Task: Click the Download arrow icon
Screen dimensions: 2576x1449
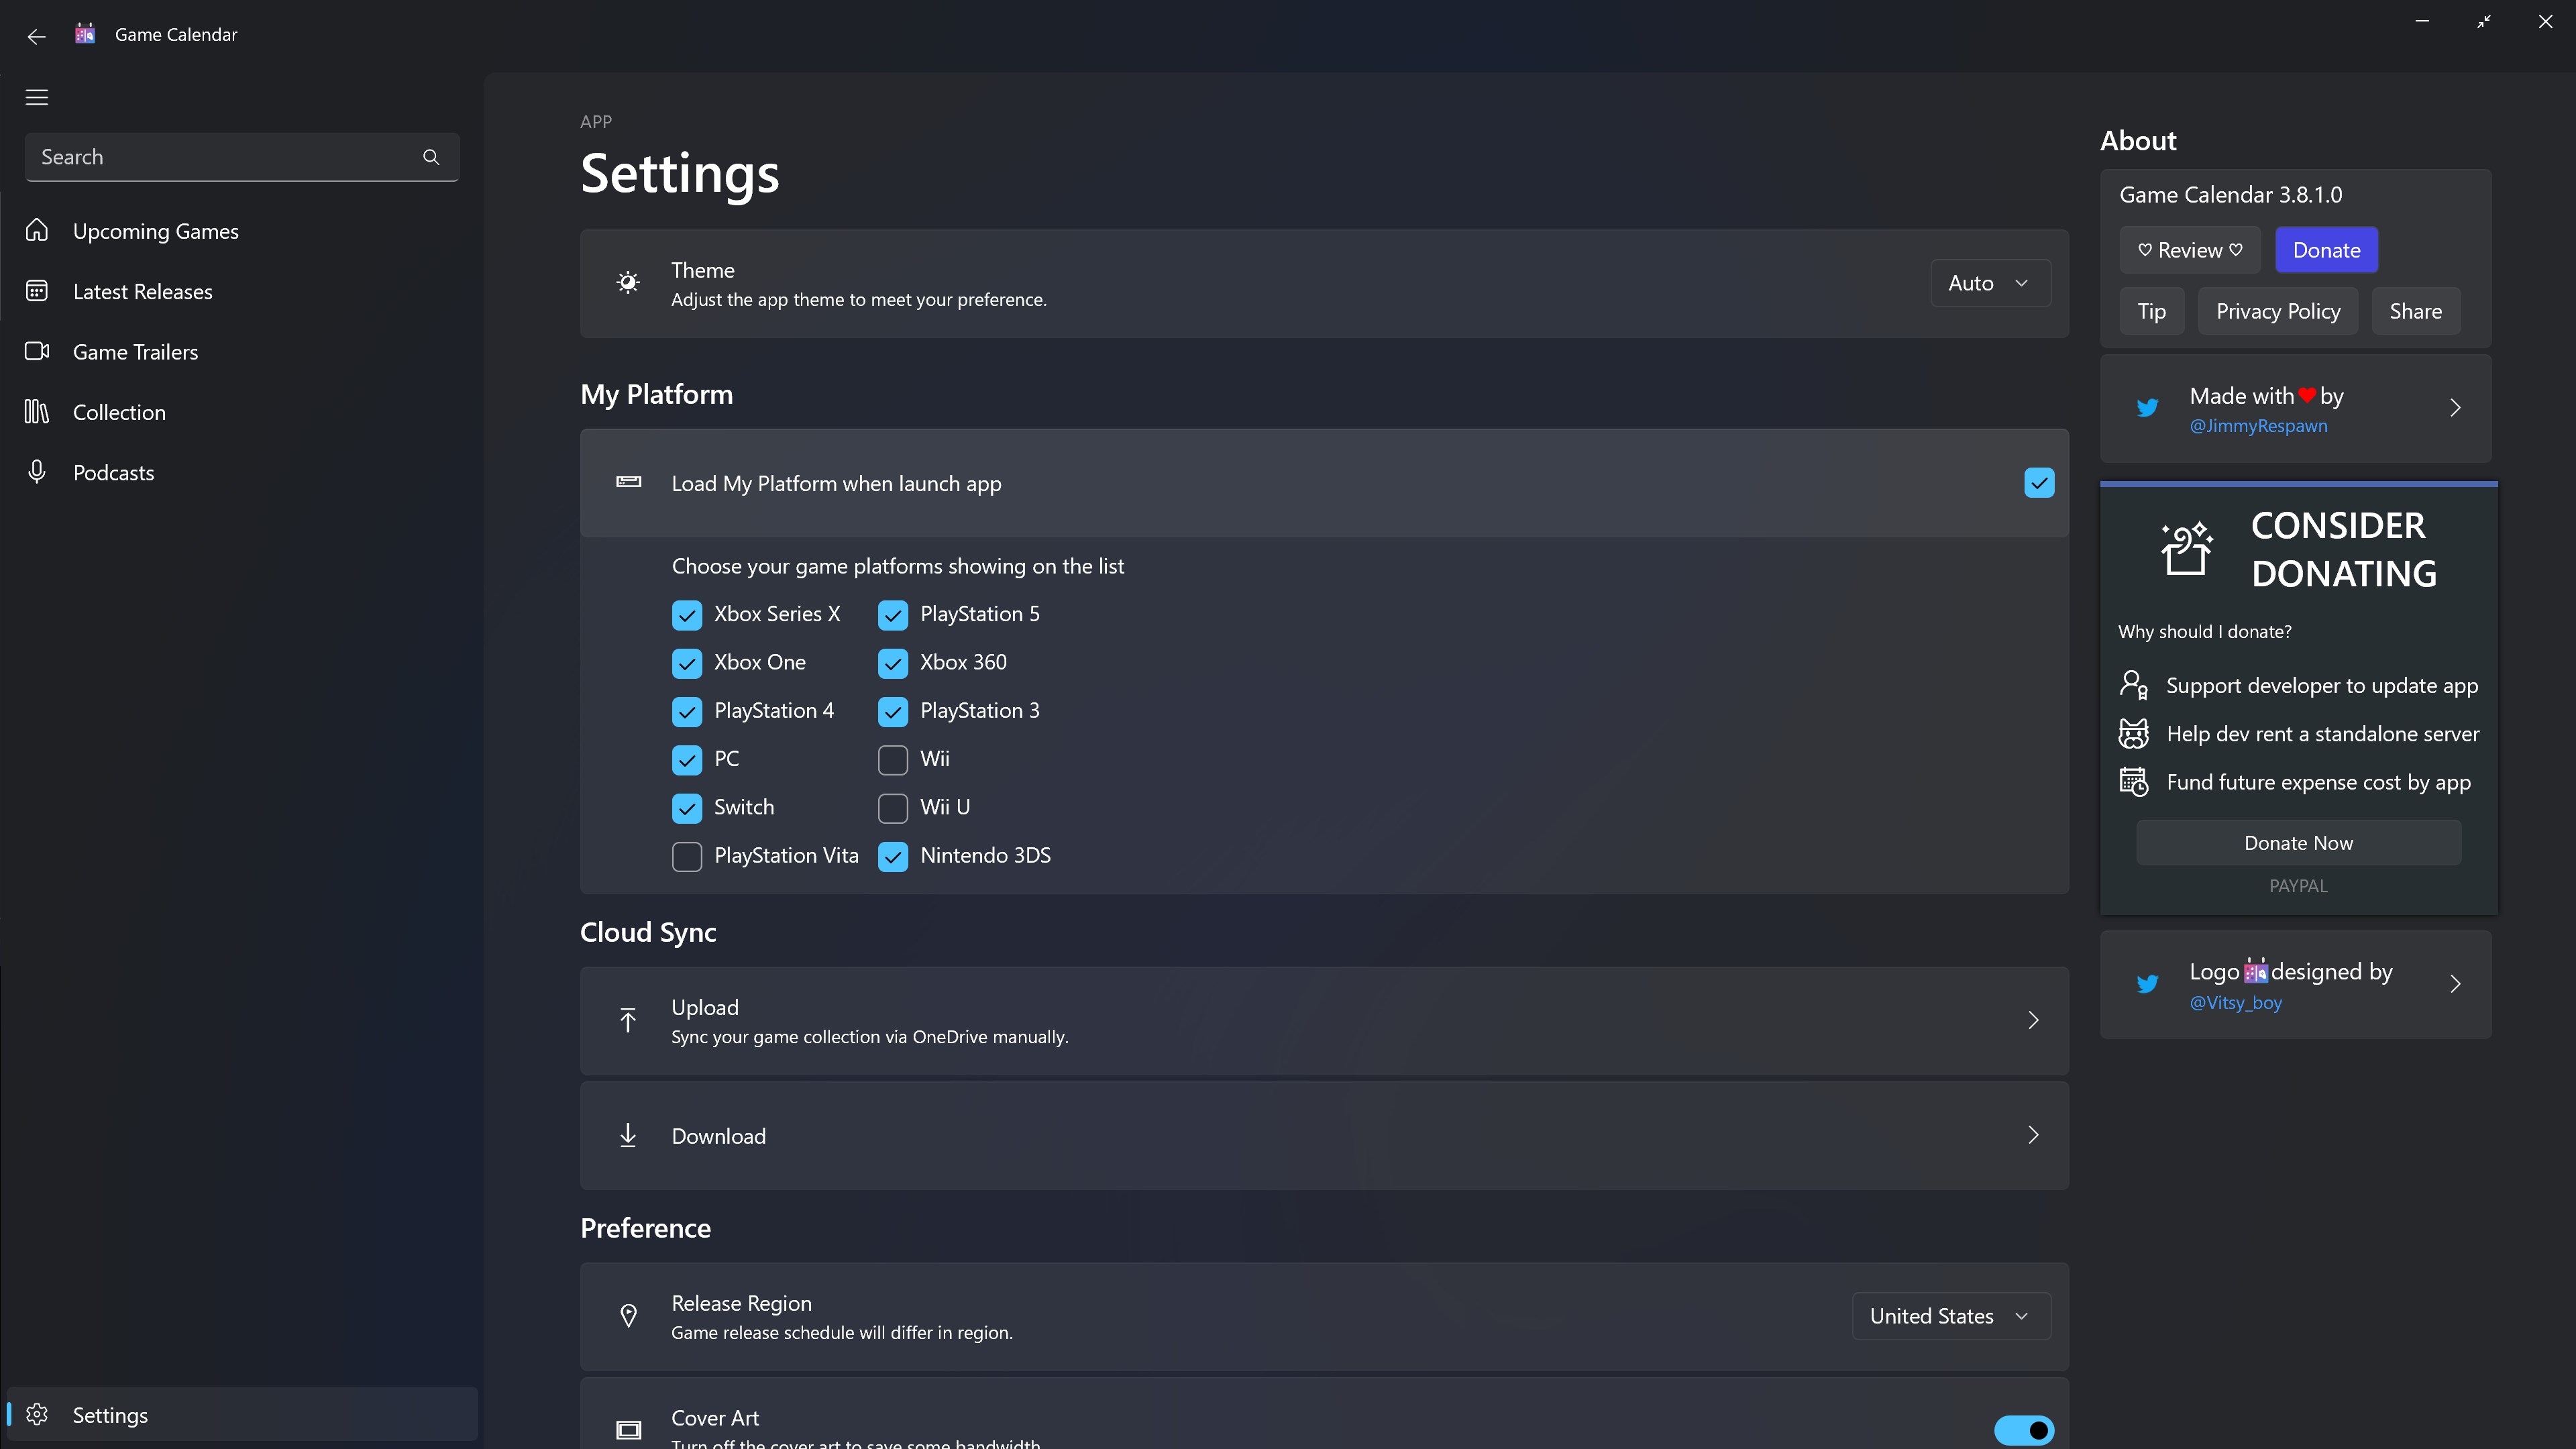Action: coord(628,1135)
